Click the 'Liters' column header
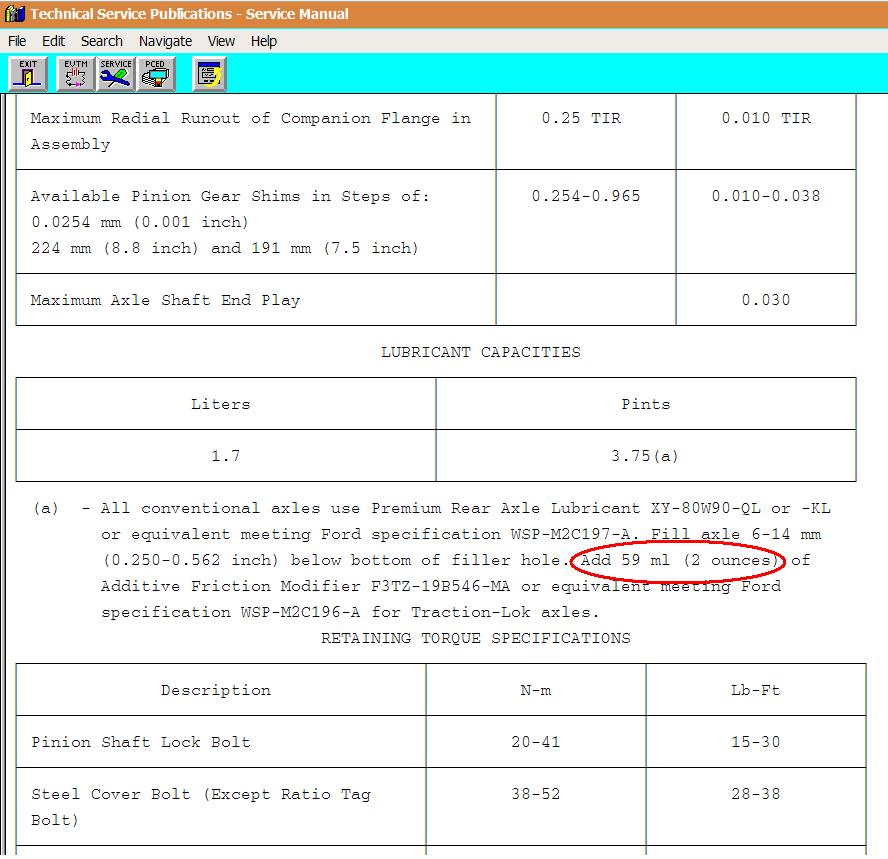 pos(220,404)
